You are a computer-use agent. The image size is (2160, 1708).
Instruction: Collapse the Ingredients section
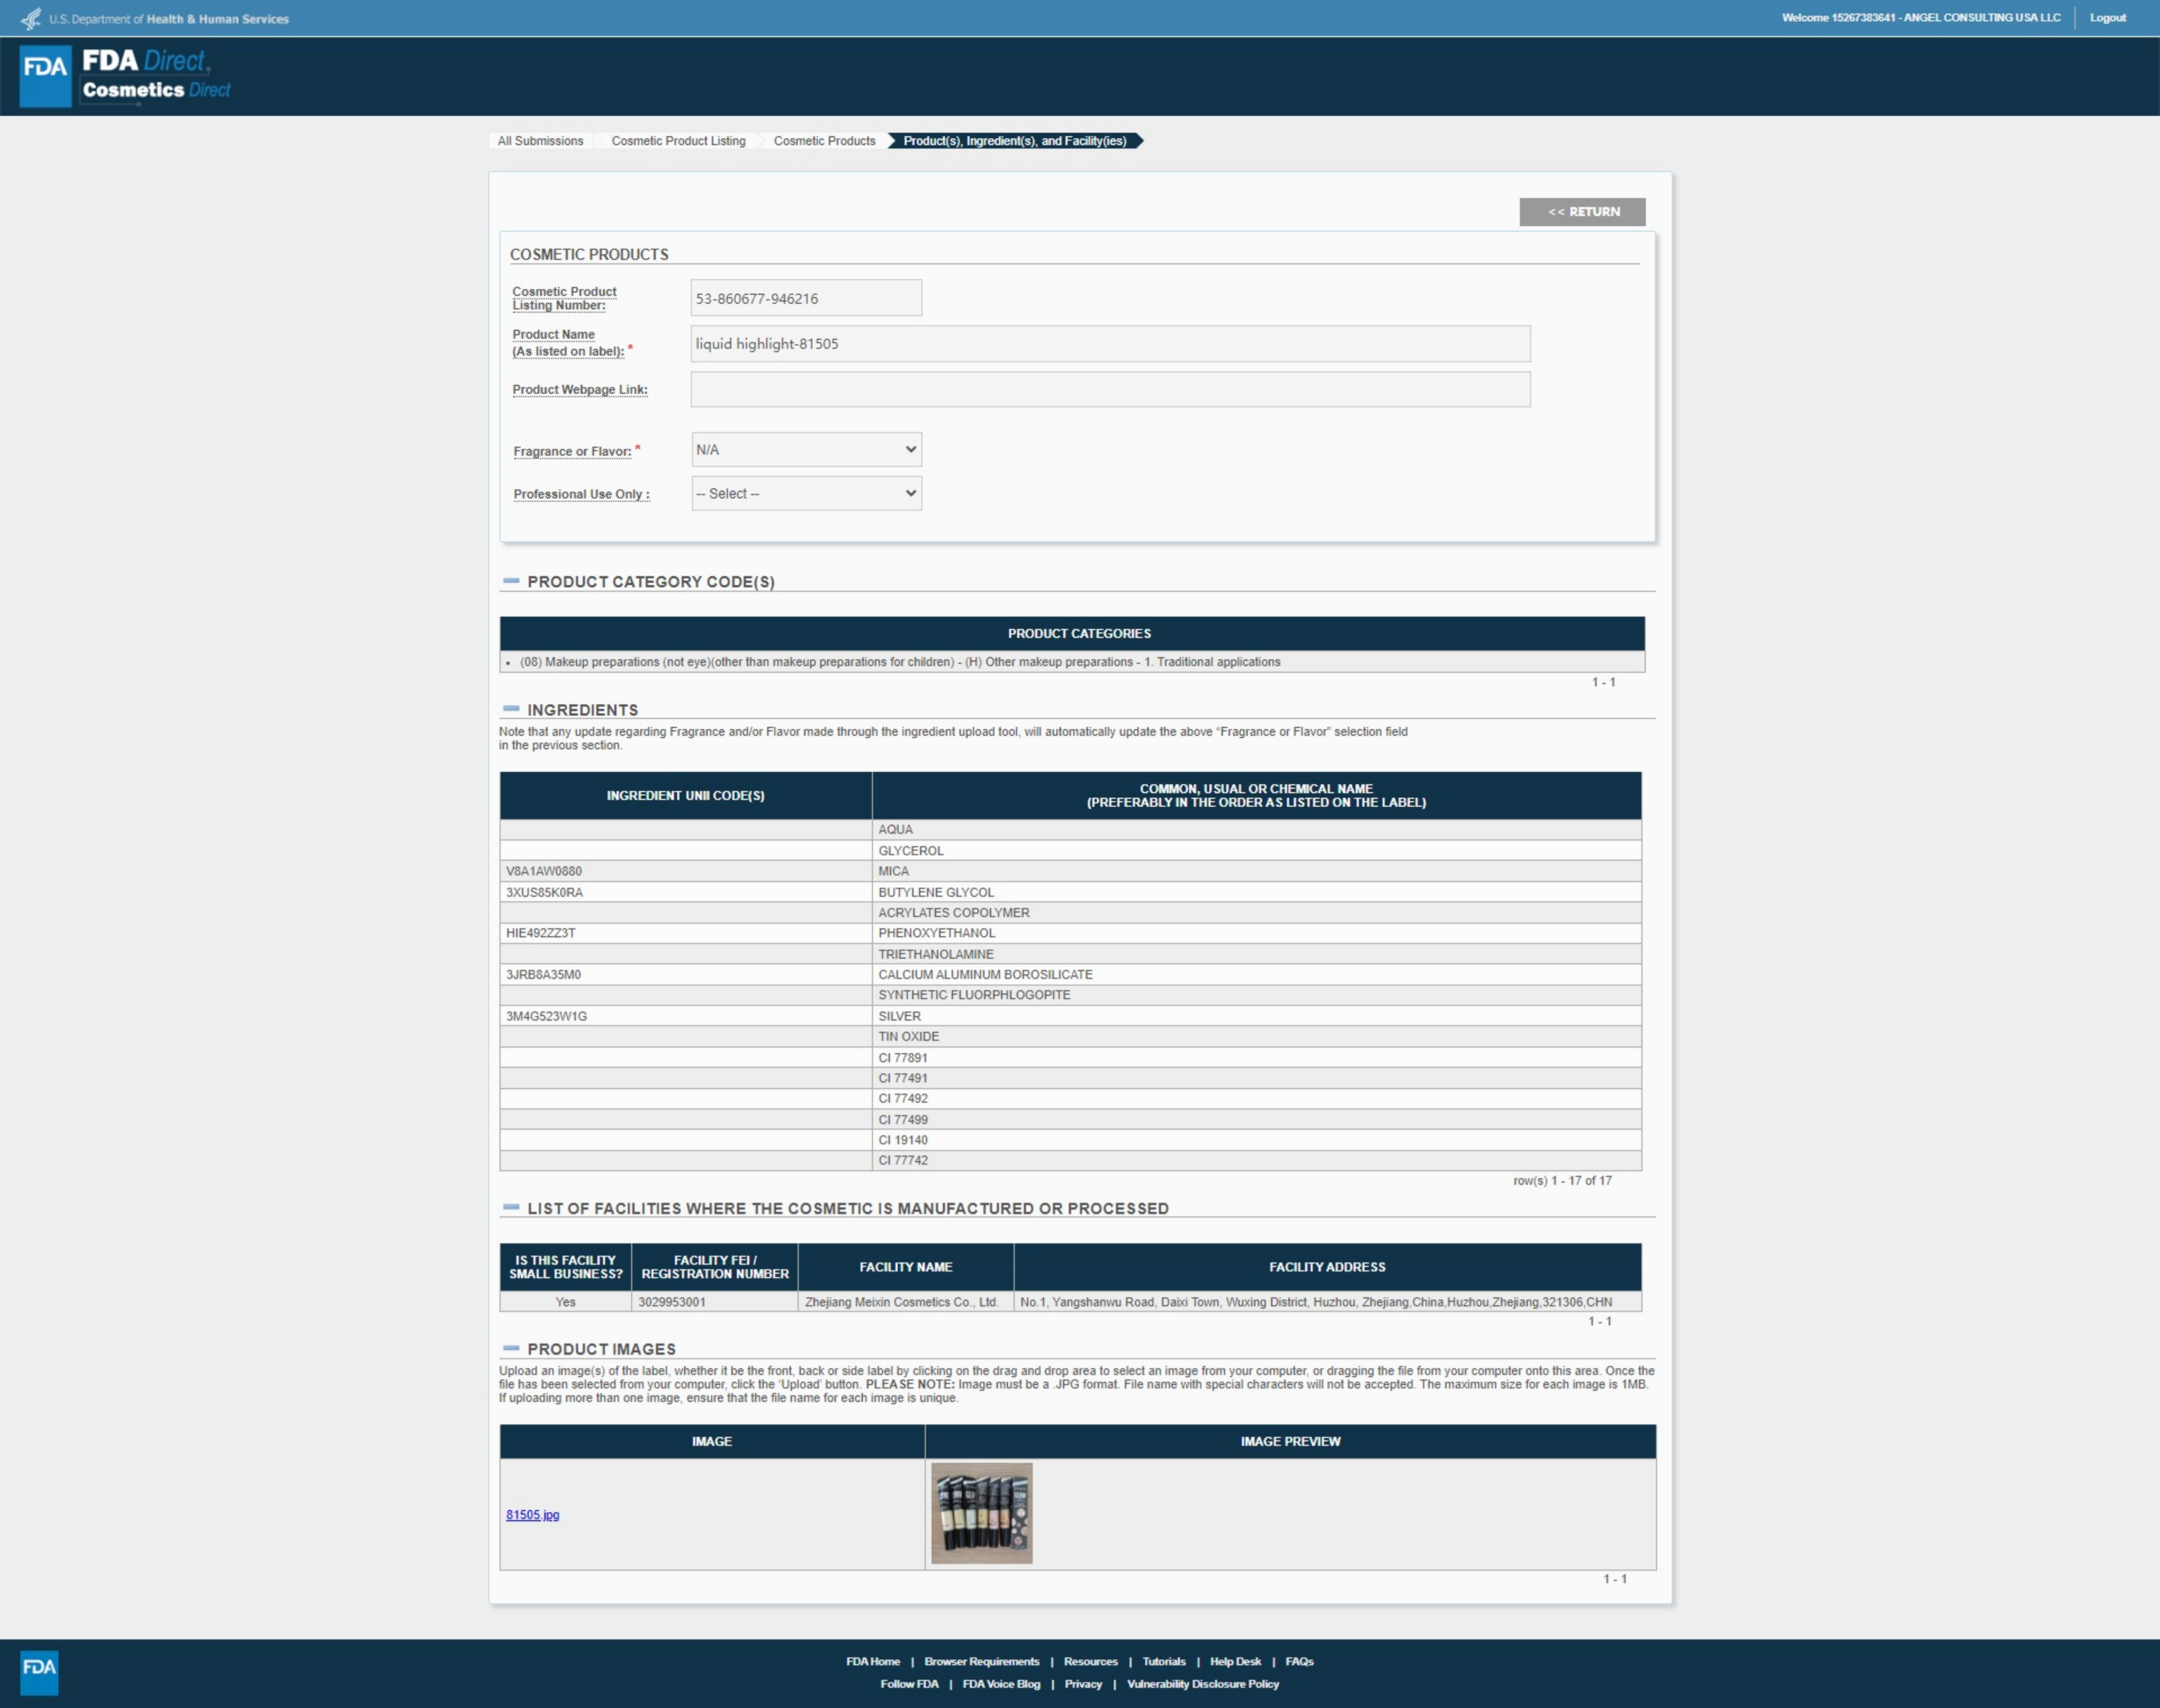(x=511, y=709)
